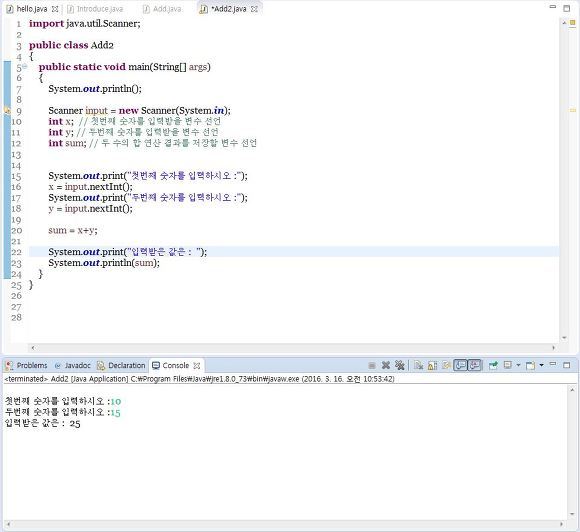Switch to the Add.java editor tab
This screenshot has height=532, width=580.
[162, 9]
